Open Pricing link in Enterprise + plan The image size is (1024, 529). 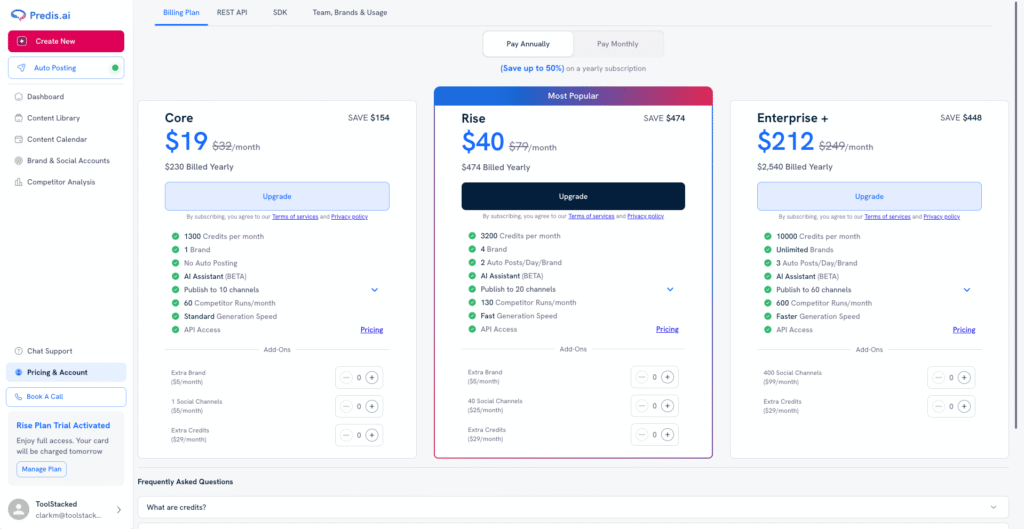point(963,329)
